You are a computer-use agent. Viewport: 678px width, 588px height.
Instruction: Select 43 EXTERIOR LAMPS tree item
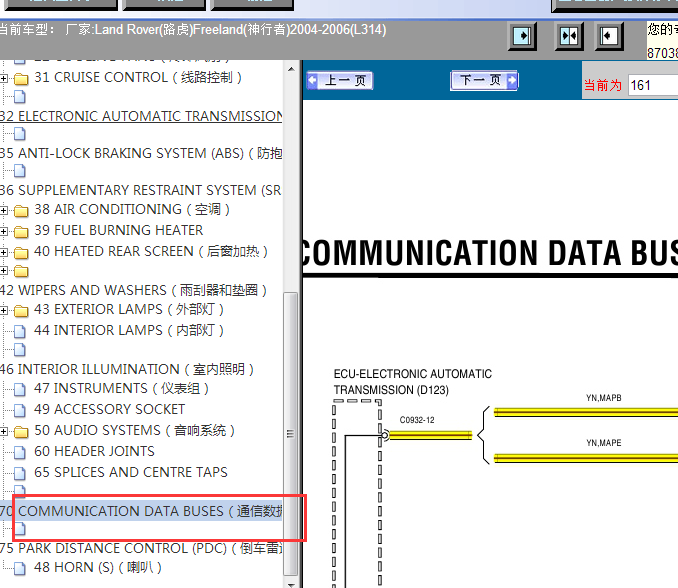pyautogui.click(x=129, y=309)
